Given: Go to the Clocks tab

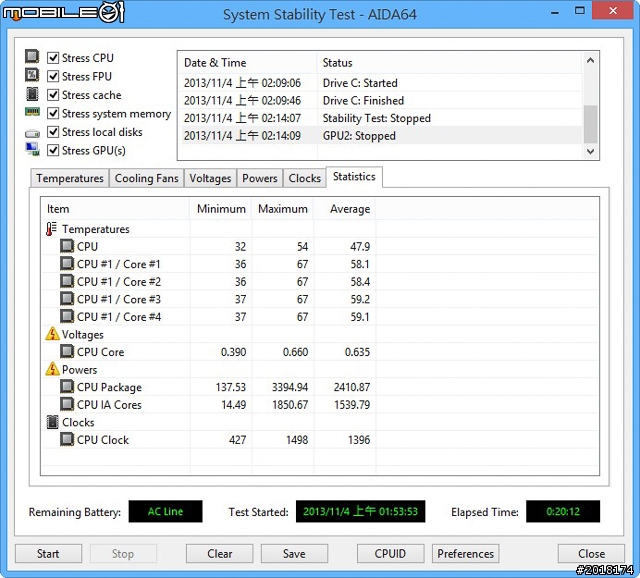Looking at the screenshot, I should click(x=304, y=178).
